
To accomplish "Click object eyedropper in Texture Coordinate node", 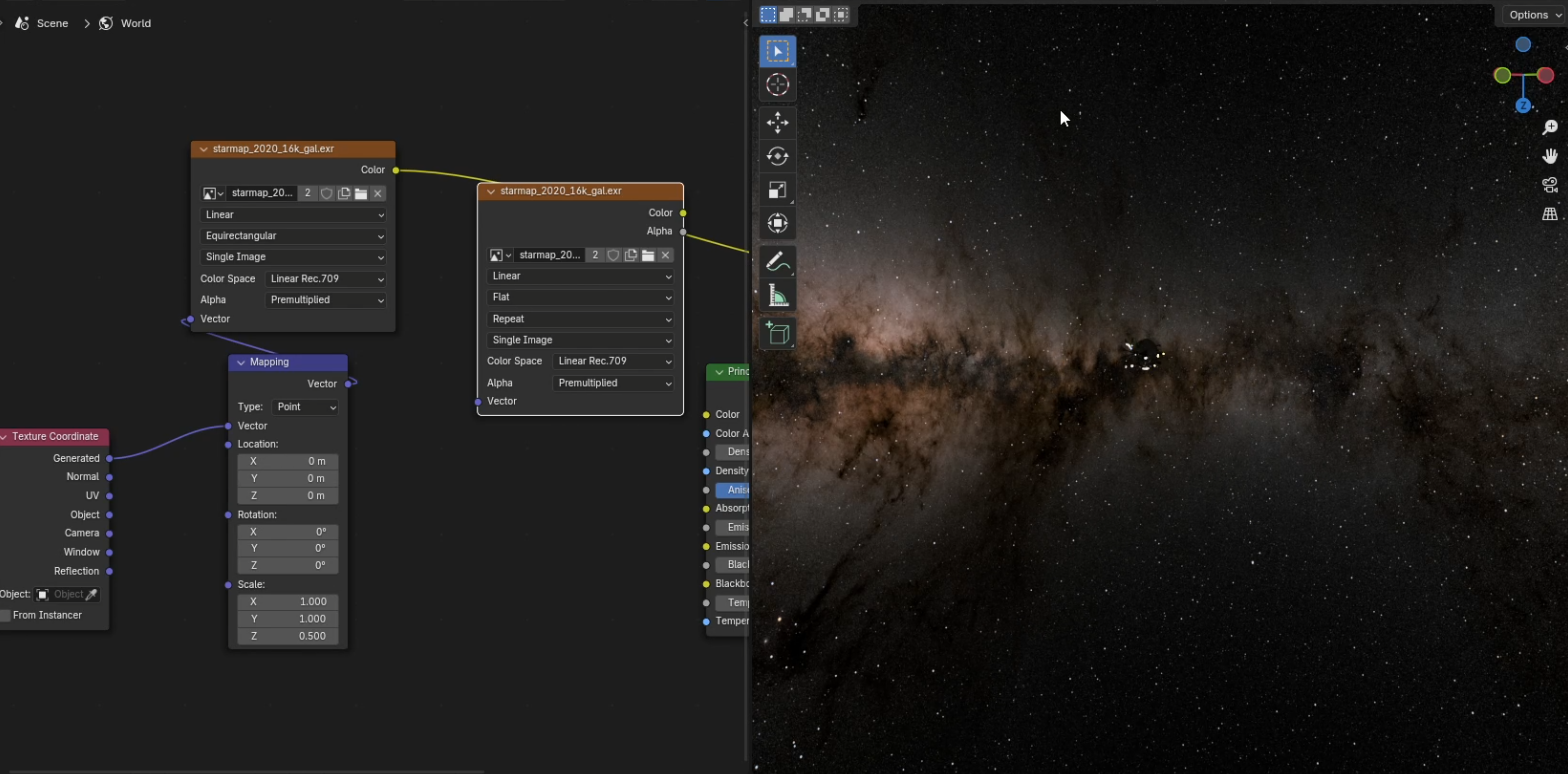I will tap(91, 594).
